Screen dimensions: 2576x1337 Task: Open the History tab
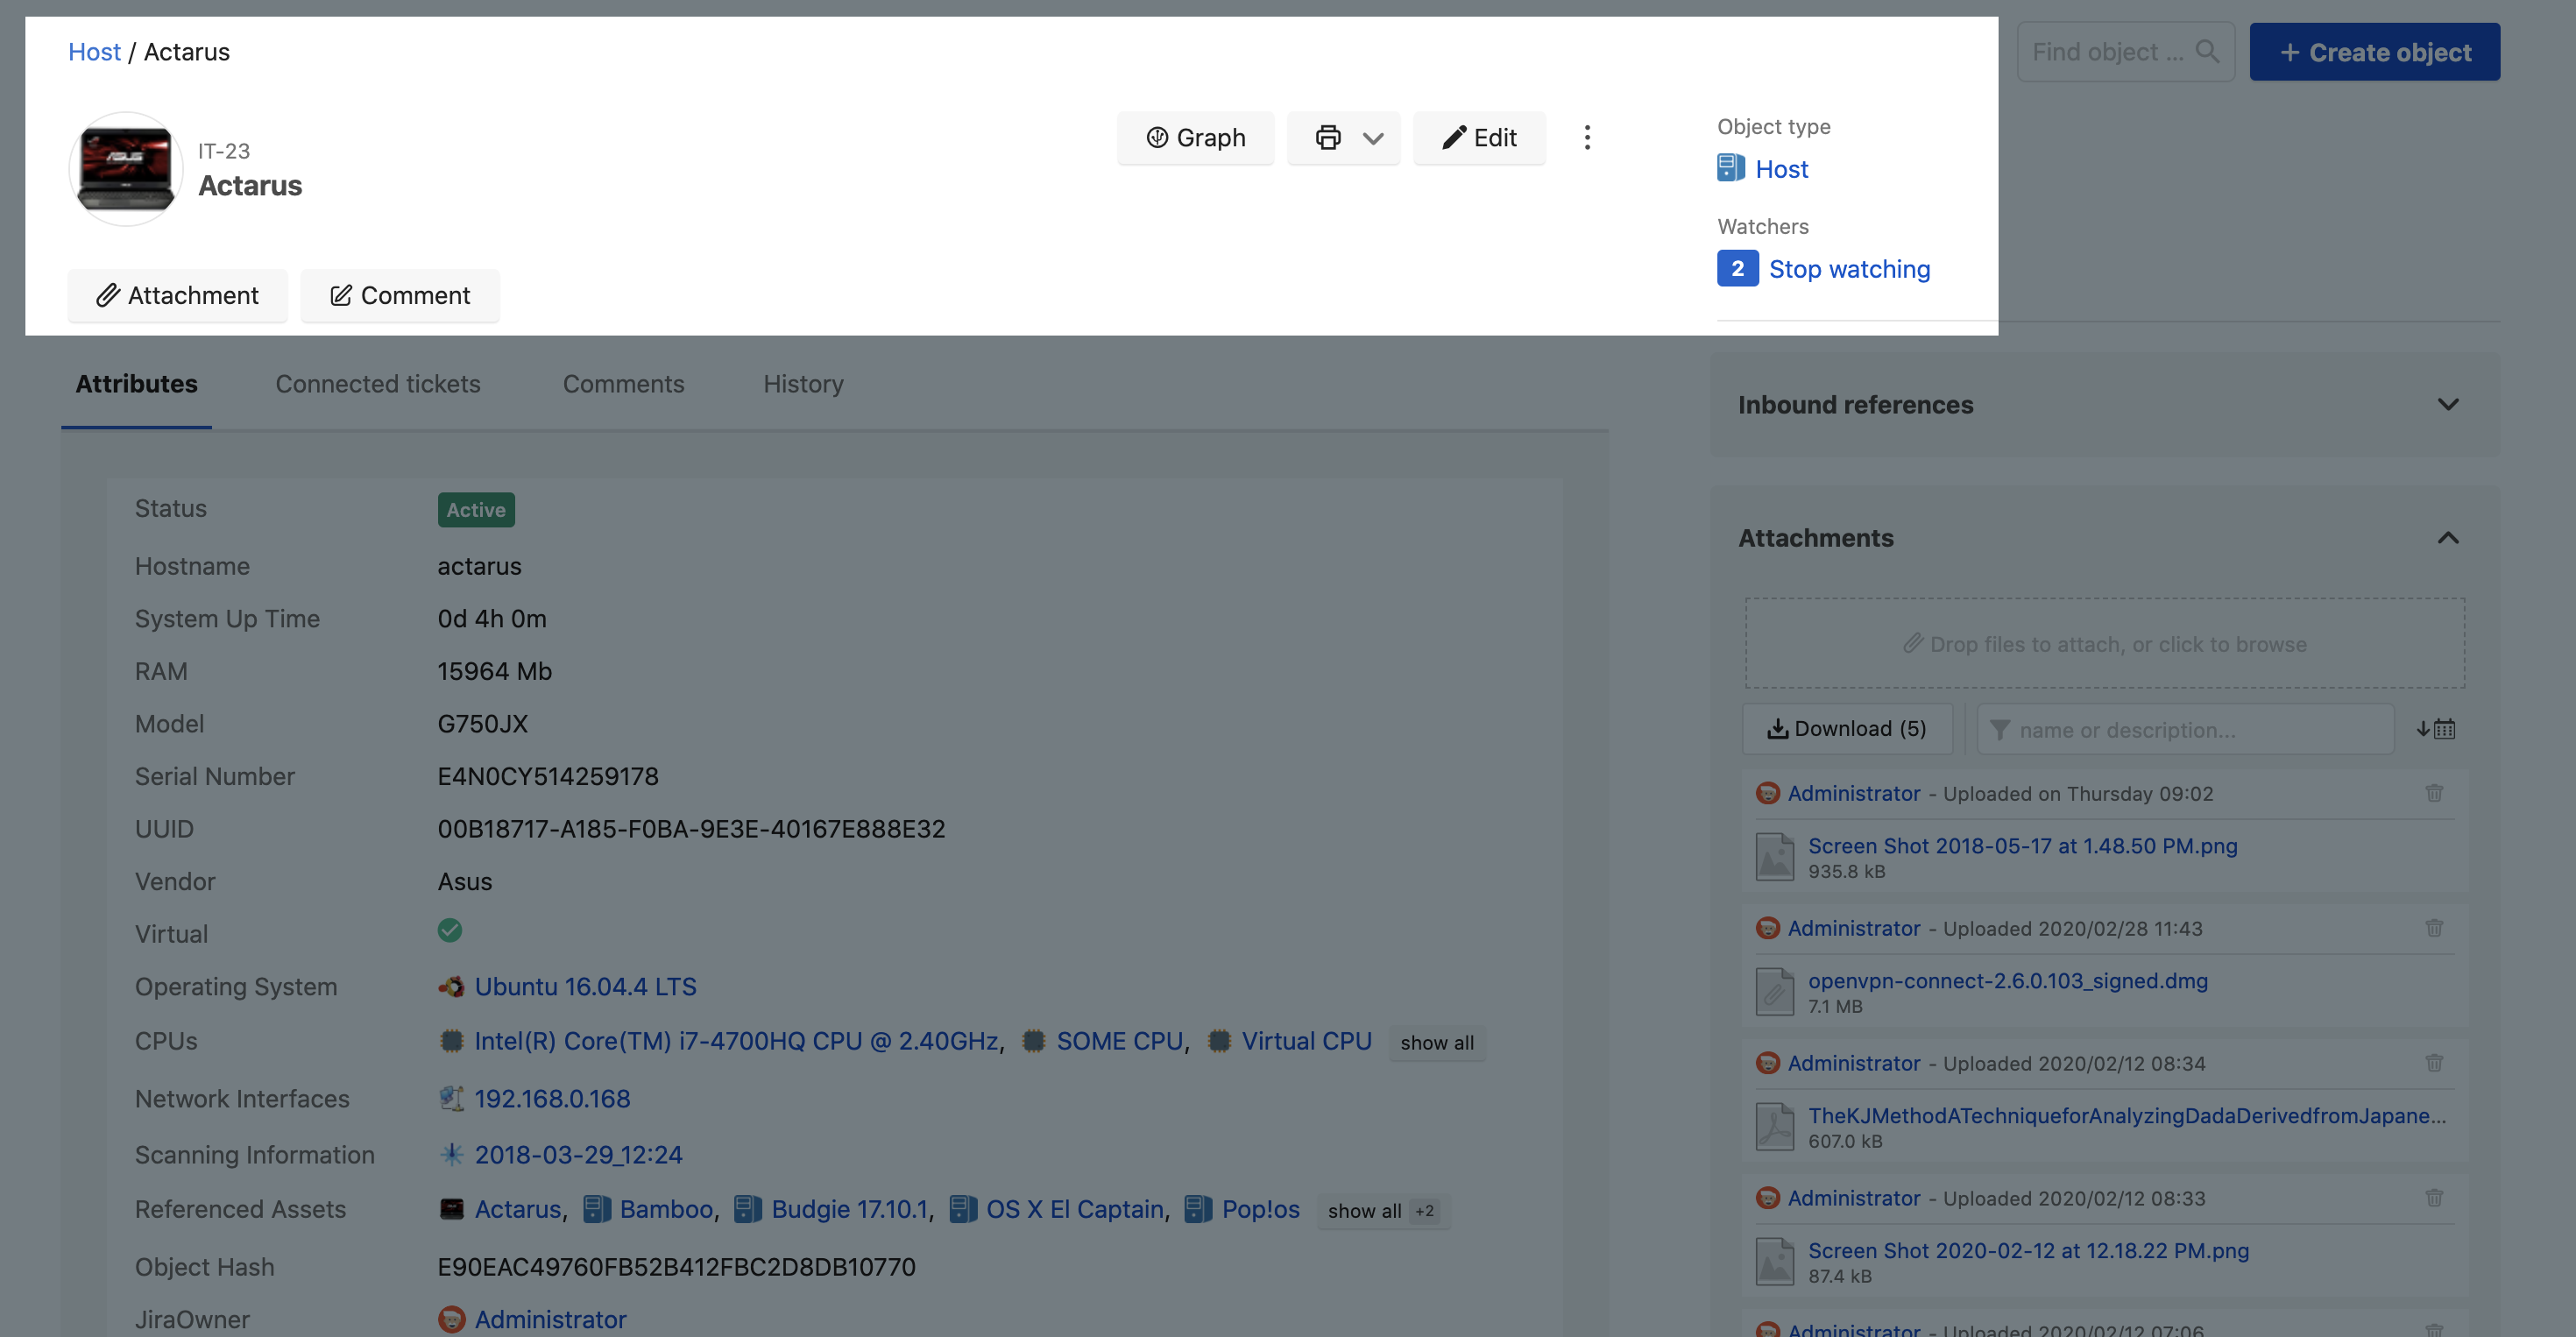click(x=803, y=384)
